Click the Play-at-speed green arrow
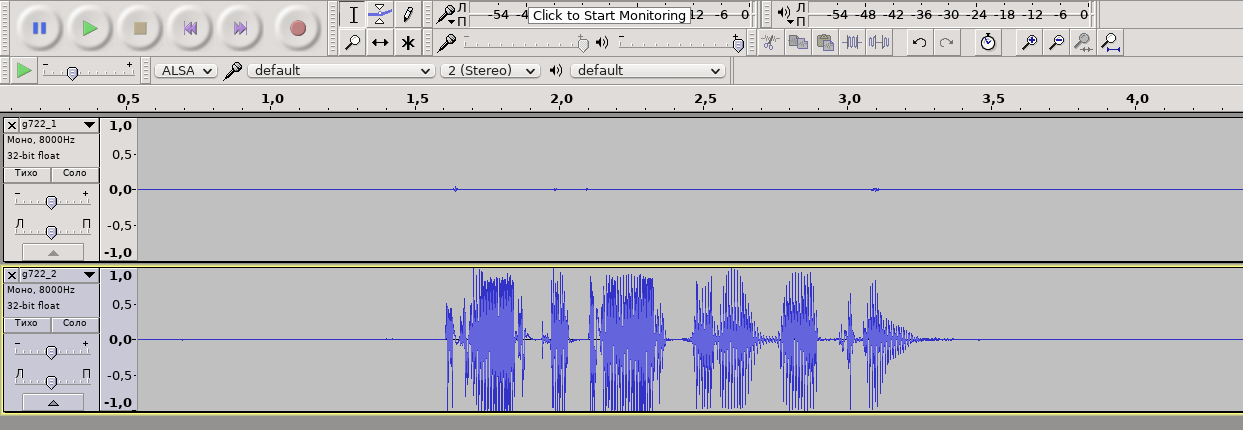The image size is (1243, 430). 24,70
